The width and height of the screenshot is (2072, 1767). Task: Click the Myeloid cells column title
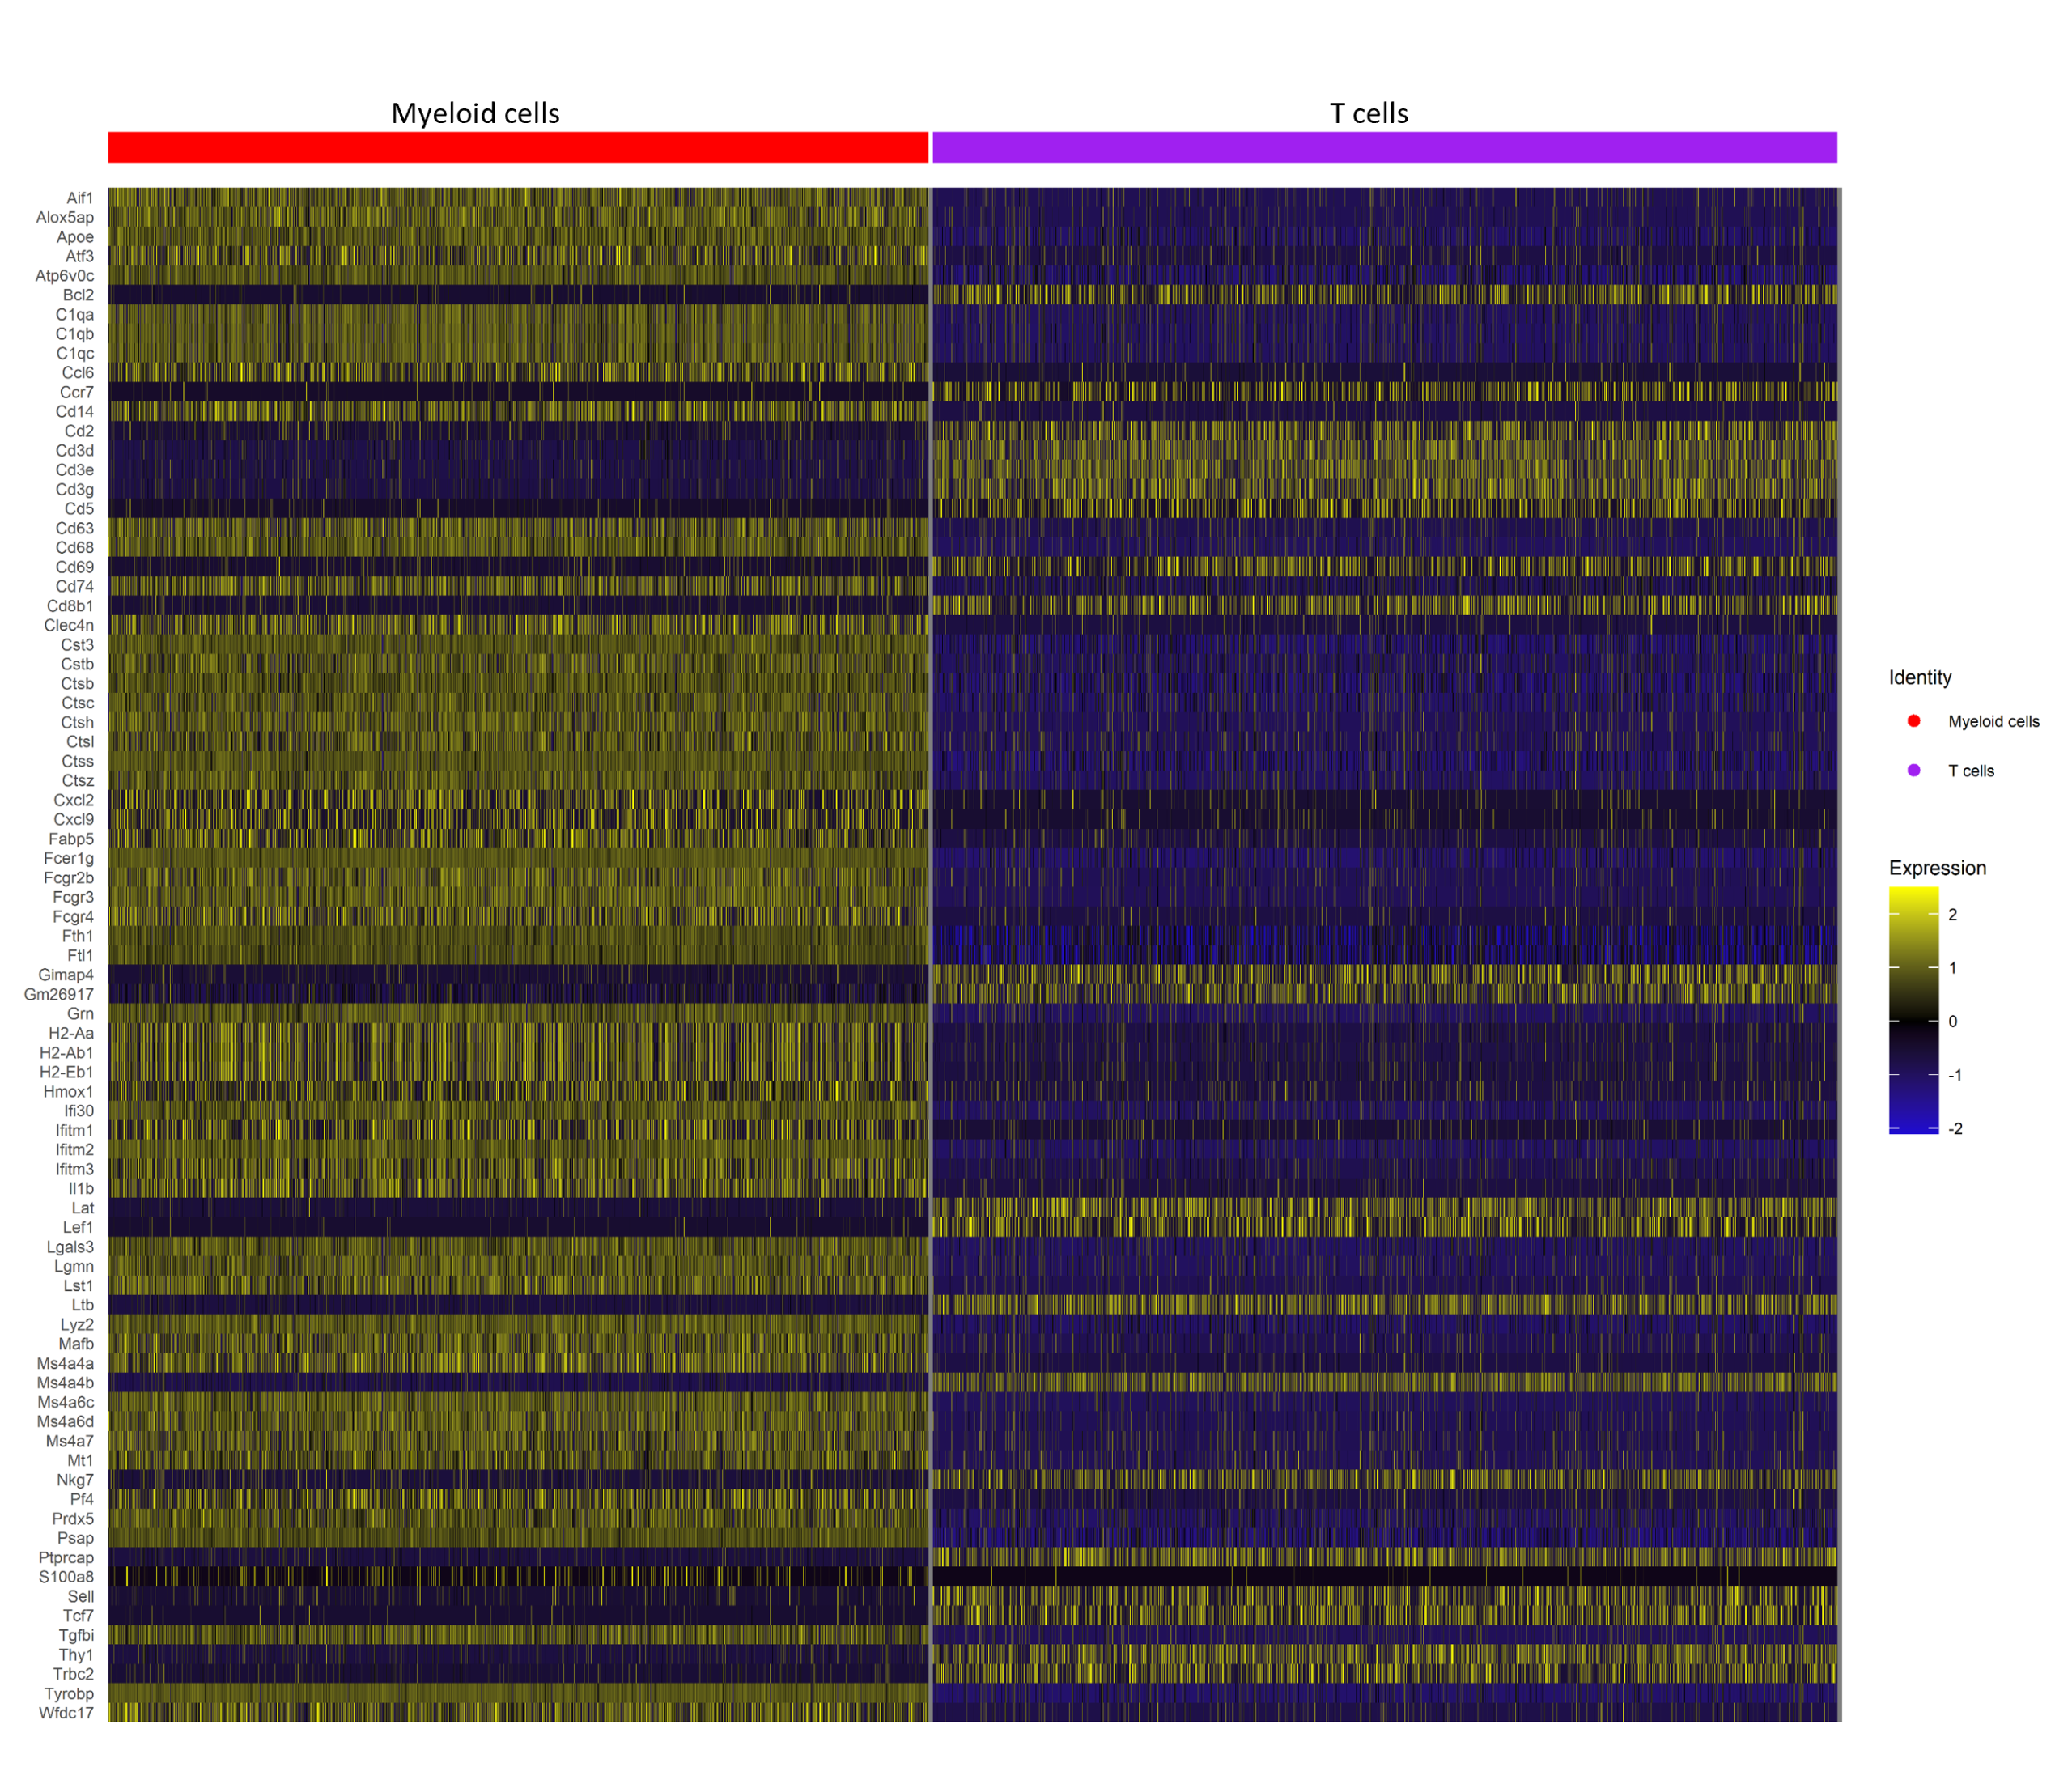(x=475, y=113)
